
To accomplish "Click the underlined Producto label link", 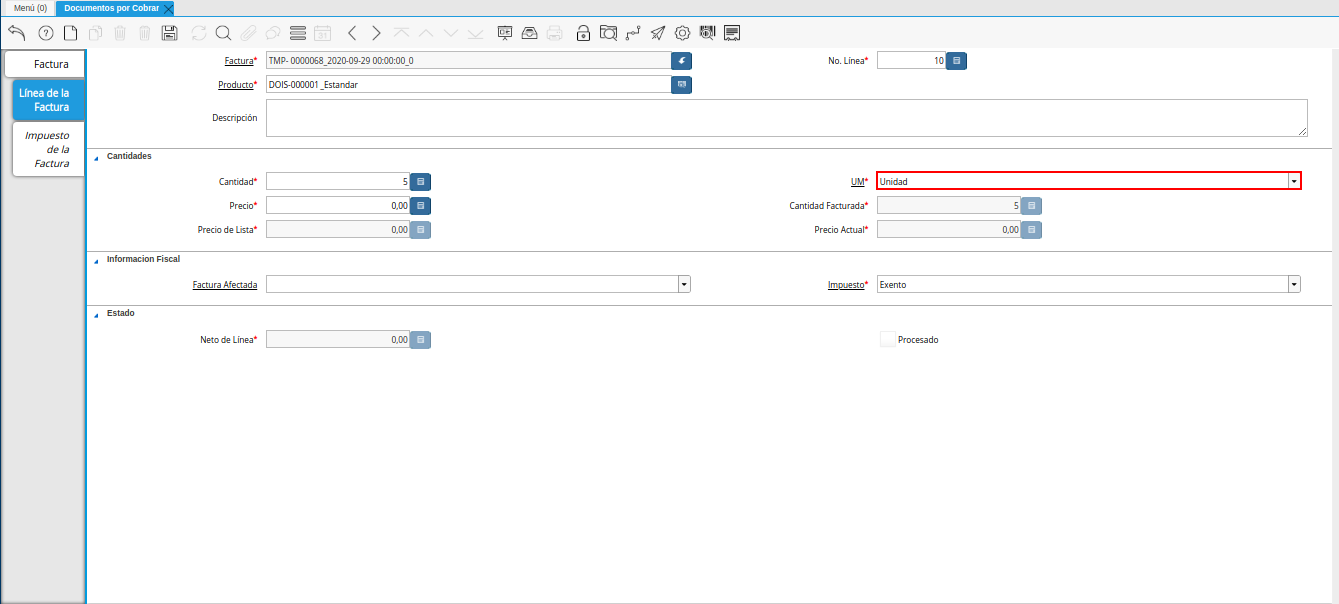I will [236, 85].
